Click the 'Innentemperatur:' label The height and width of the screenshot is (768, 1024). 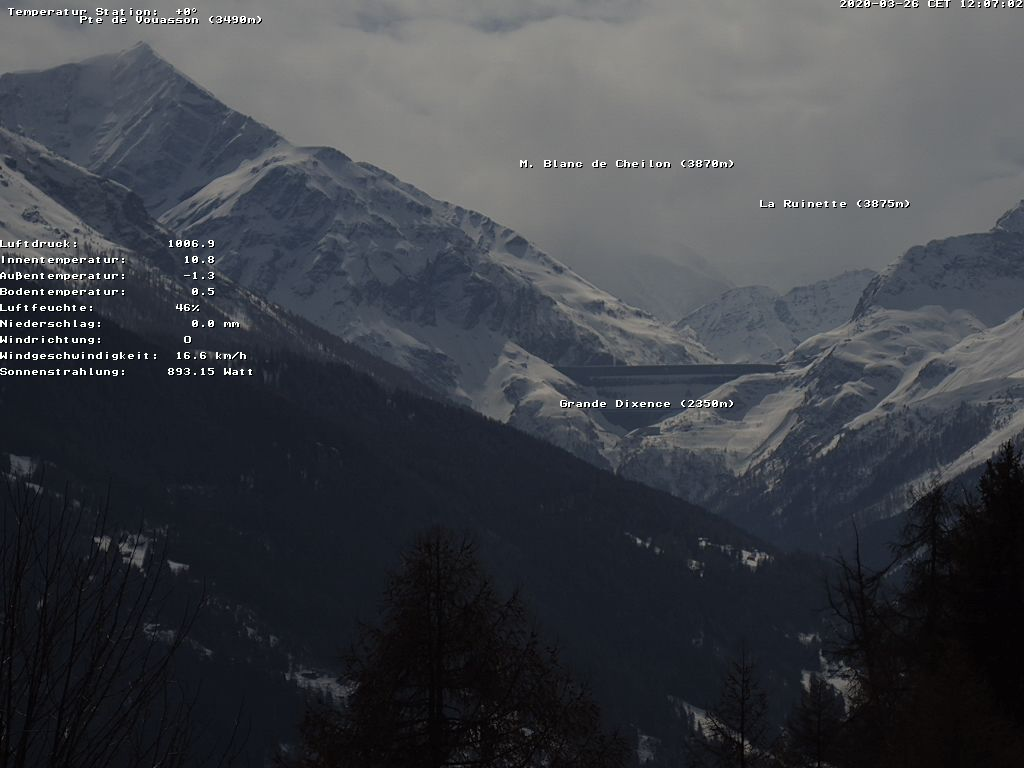(63, 260)
